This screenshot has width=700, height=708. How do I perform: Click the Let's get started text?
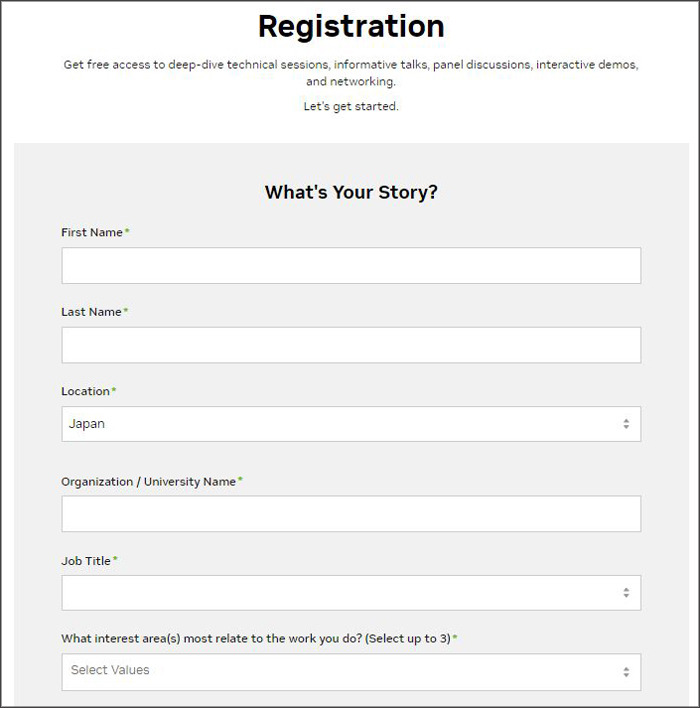pyautogui.click(x=351, y=106)
